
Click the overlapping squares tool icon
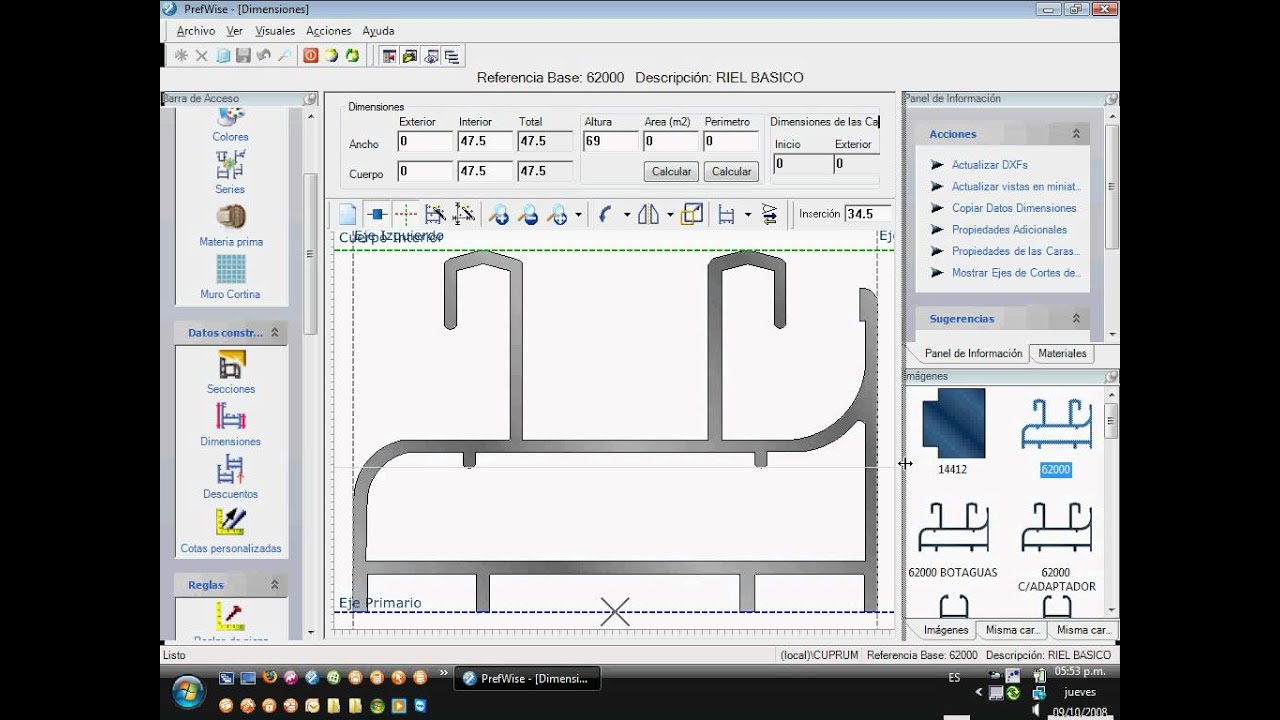pyautogui.click(x=692, y=214)
